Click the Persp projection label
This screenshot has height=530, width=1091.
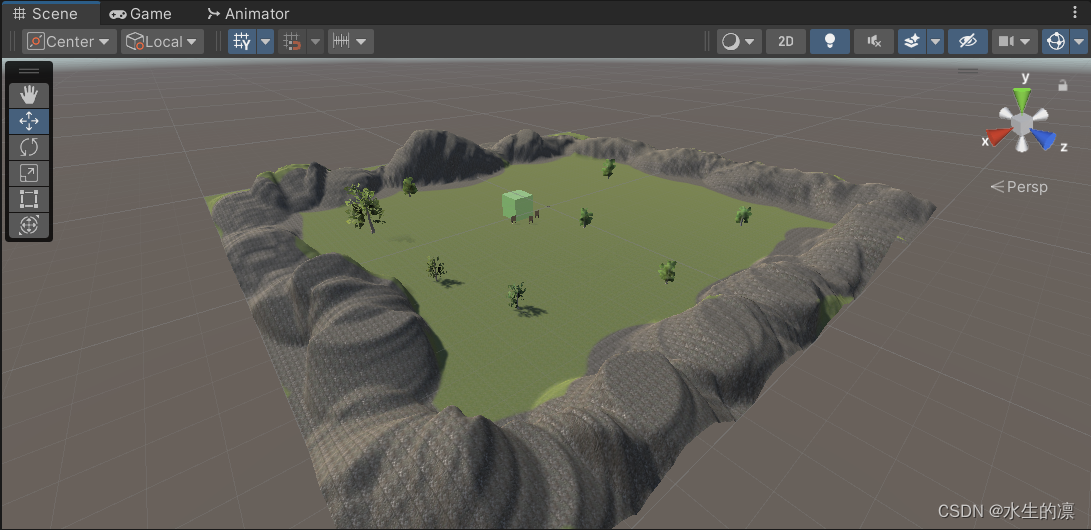1019,186
